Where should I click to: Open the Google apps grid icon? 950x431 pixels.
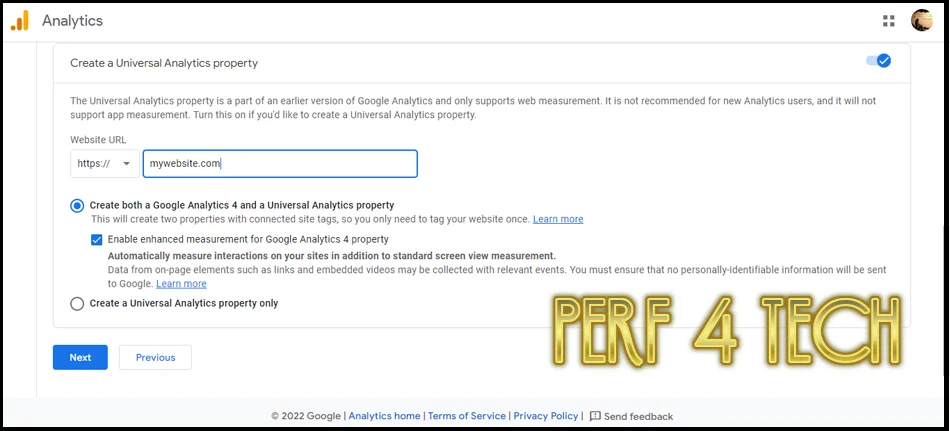pyautogui.click(x=889, y=21)
